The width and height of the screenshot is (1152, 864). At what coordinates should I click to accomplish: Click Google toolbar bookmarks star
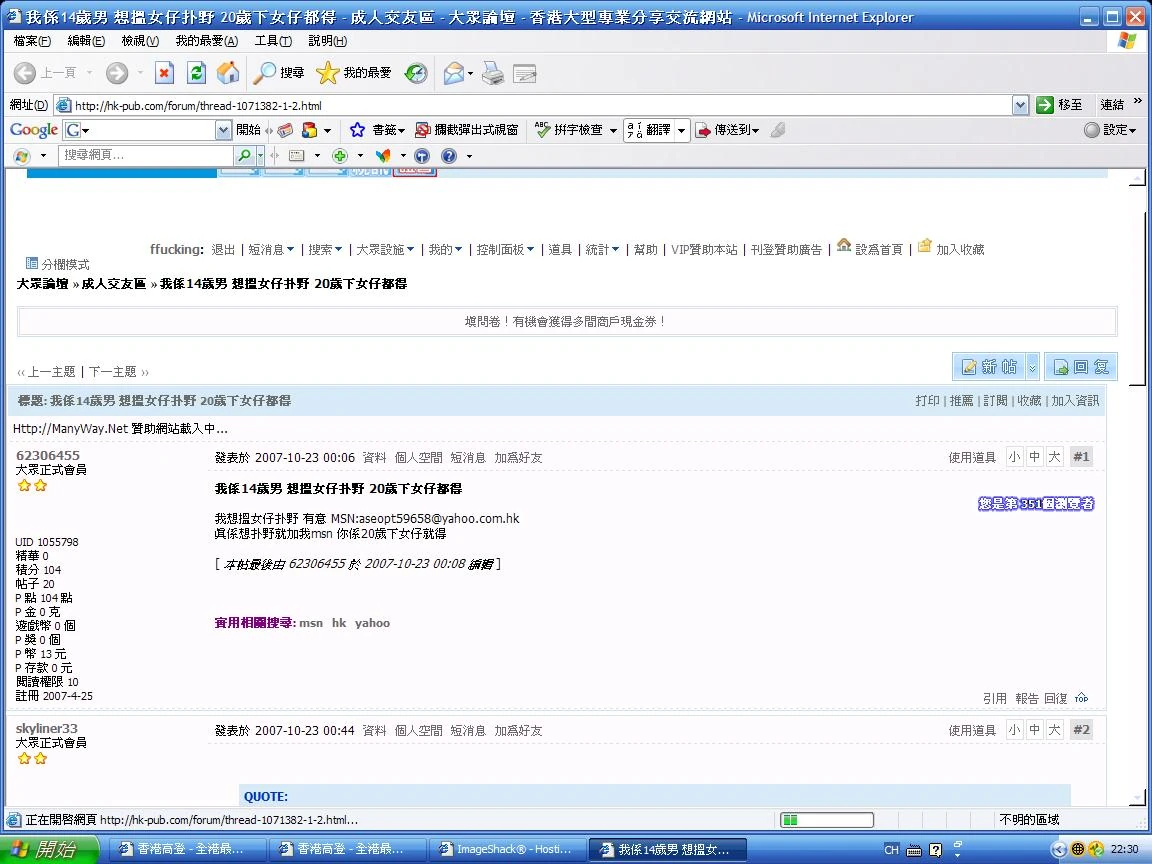(x=357, y=130)
